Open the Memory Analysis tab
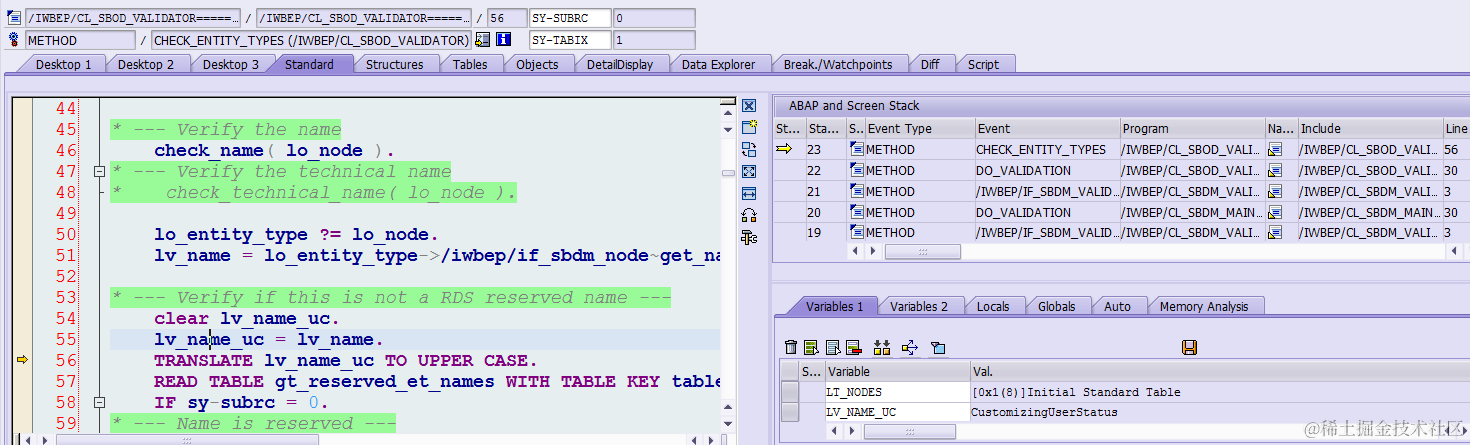Screen dimensions: 1470x445 [1203, 307]
